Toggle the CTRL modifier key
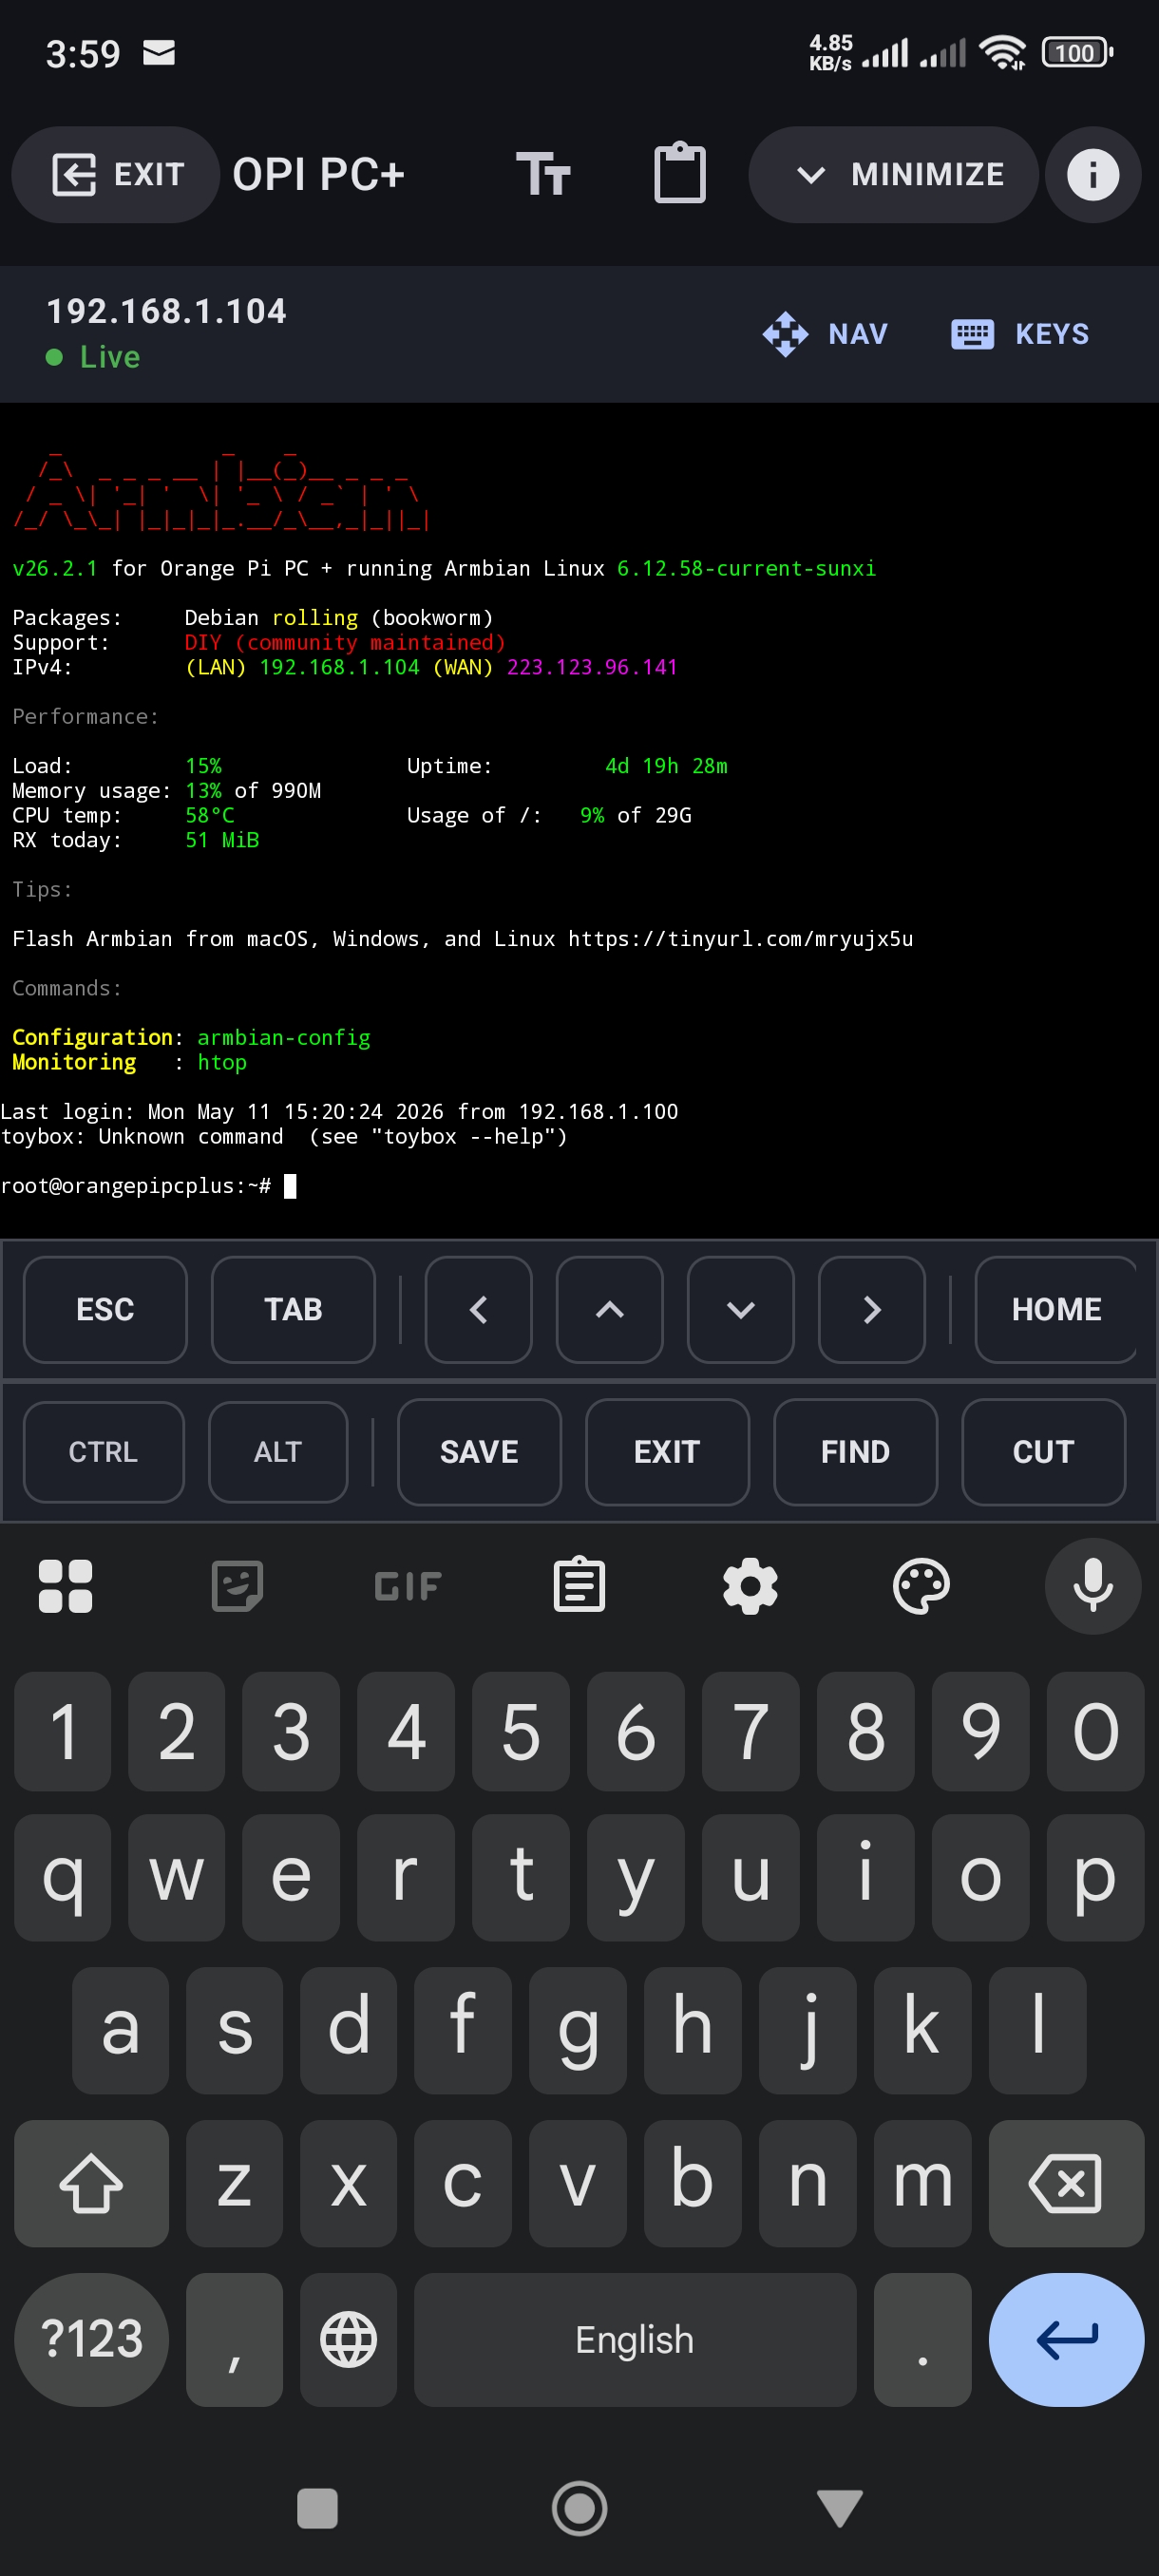The height and width of the screenshot is (2576, 1159). click(x=103, y=1451)
